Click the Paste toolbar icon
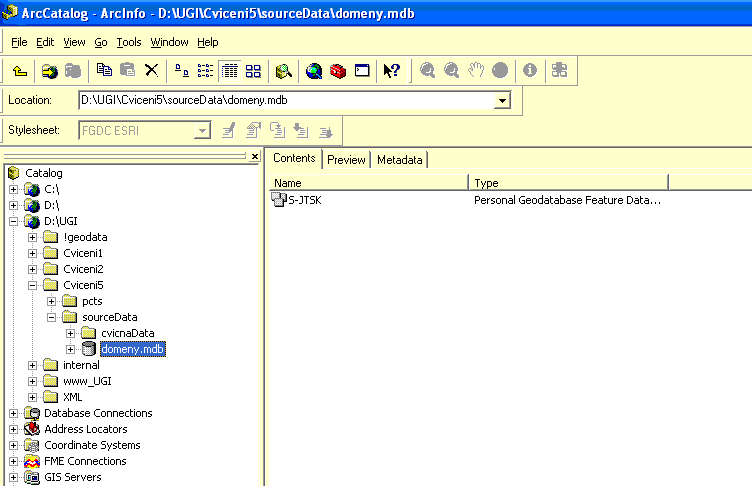The image size is (752, 486). click(x=128, y=71)
